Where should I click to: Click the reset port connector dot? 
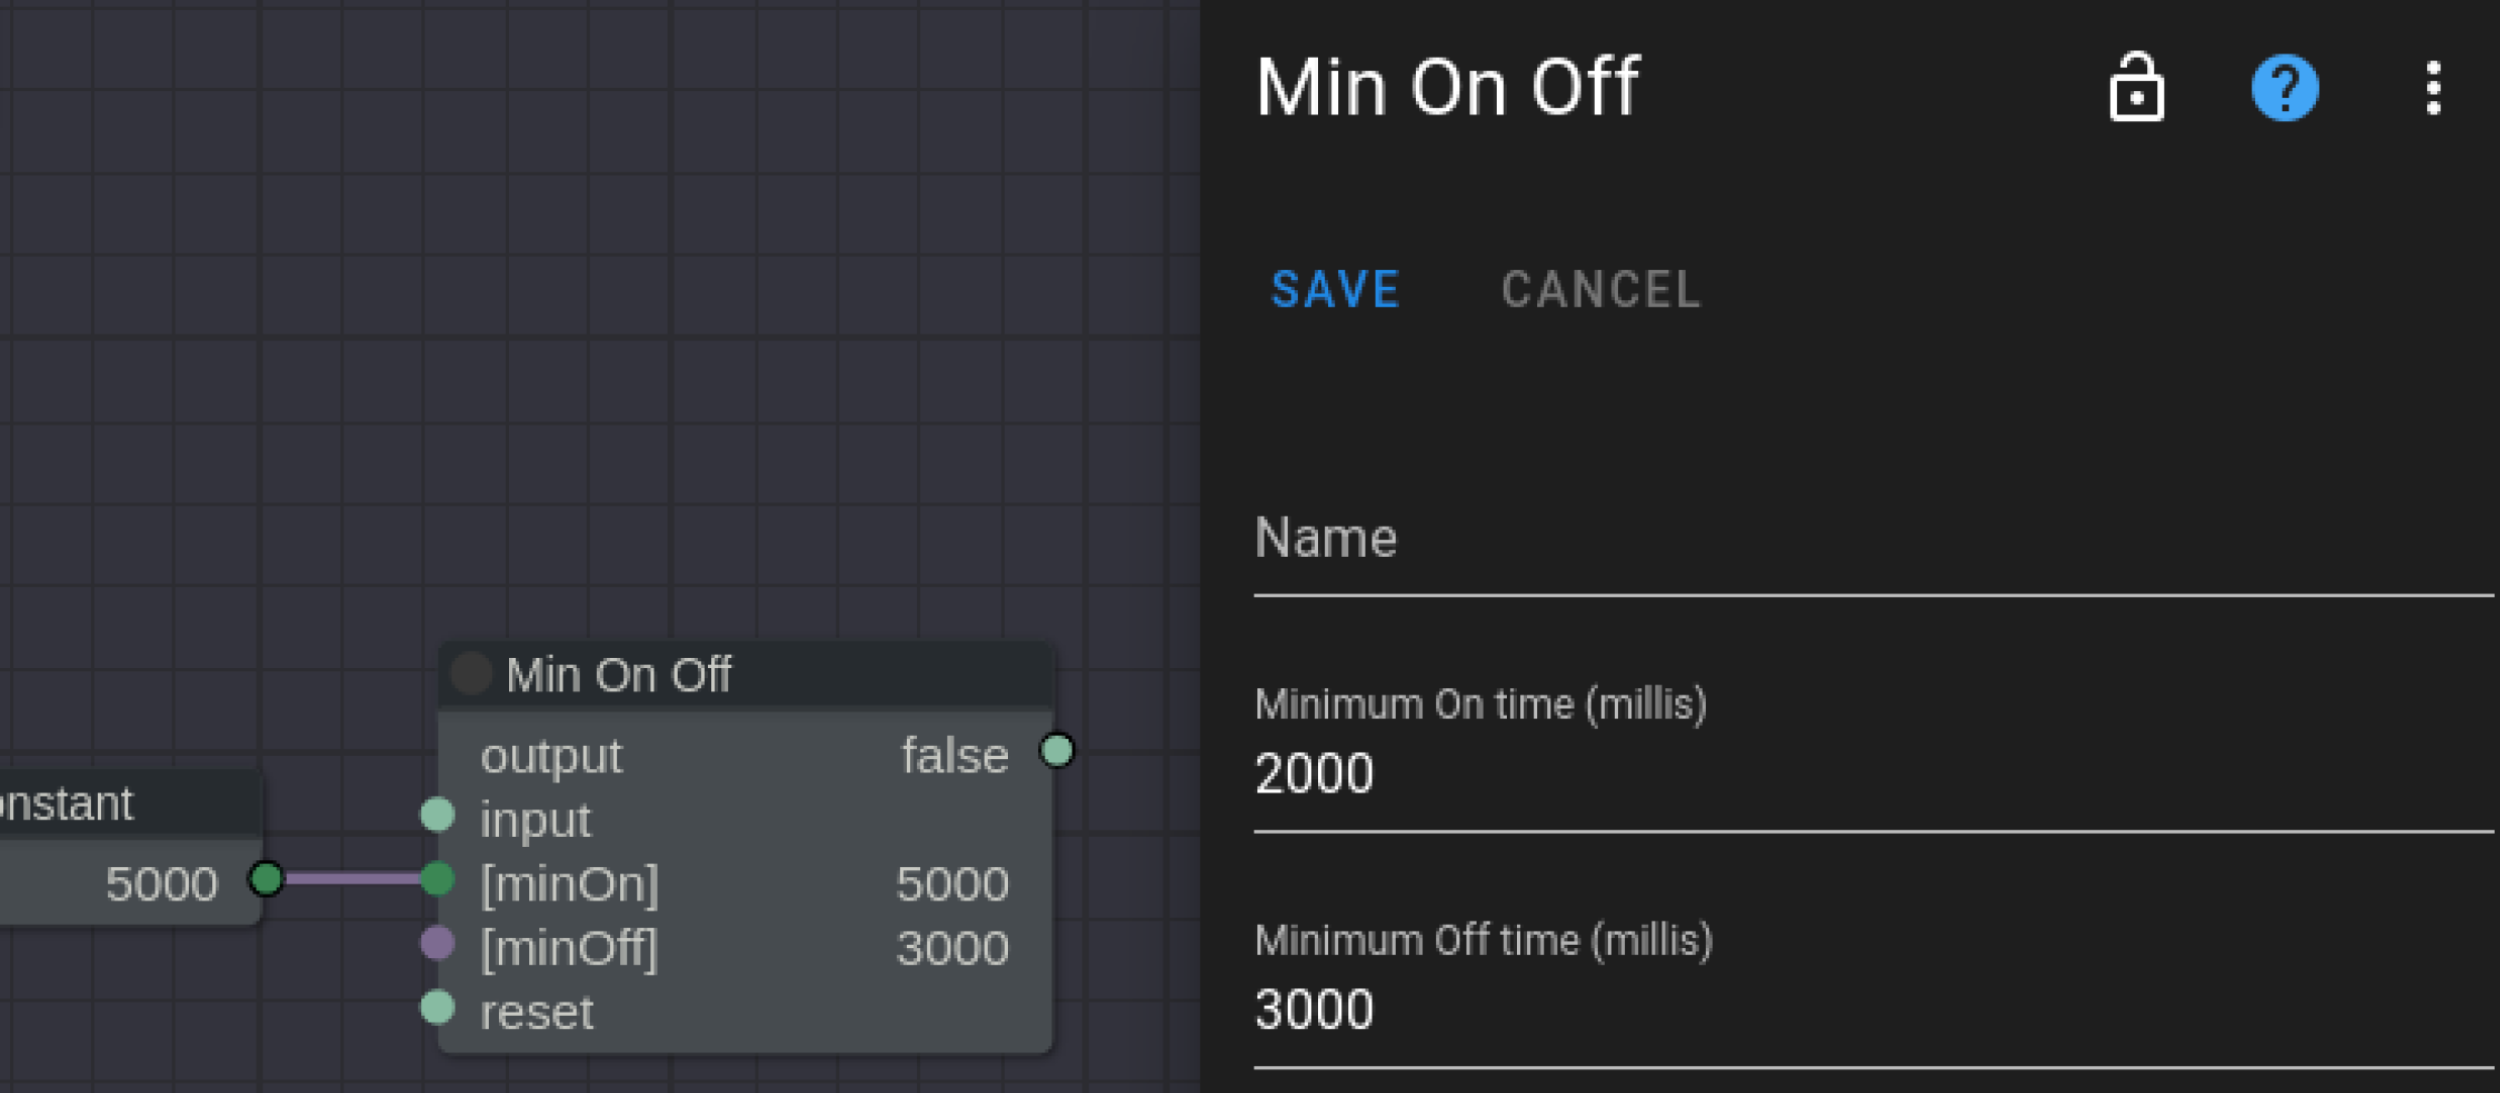(437, 1007)
